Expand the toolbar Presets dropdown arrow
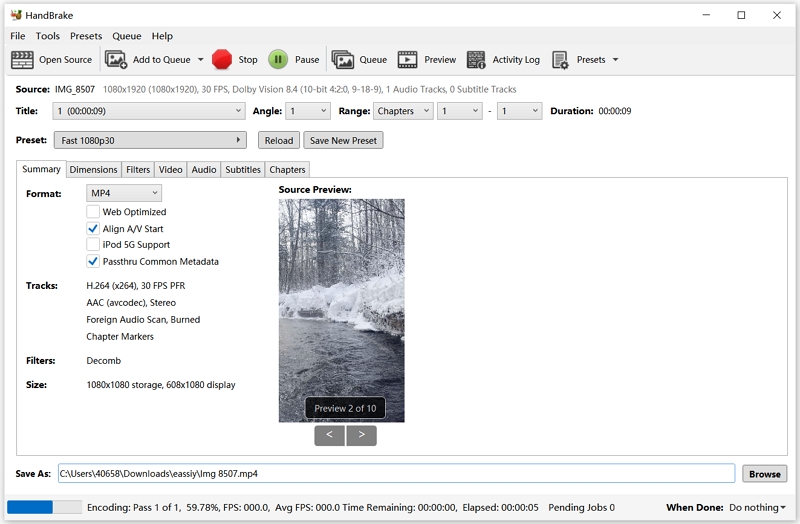Viewport: 800px width, 524px height. pyautogui.click(x=615, y=60)
